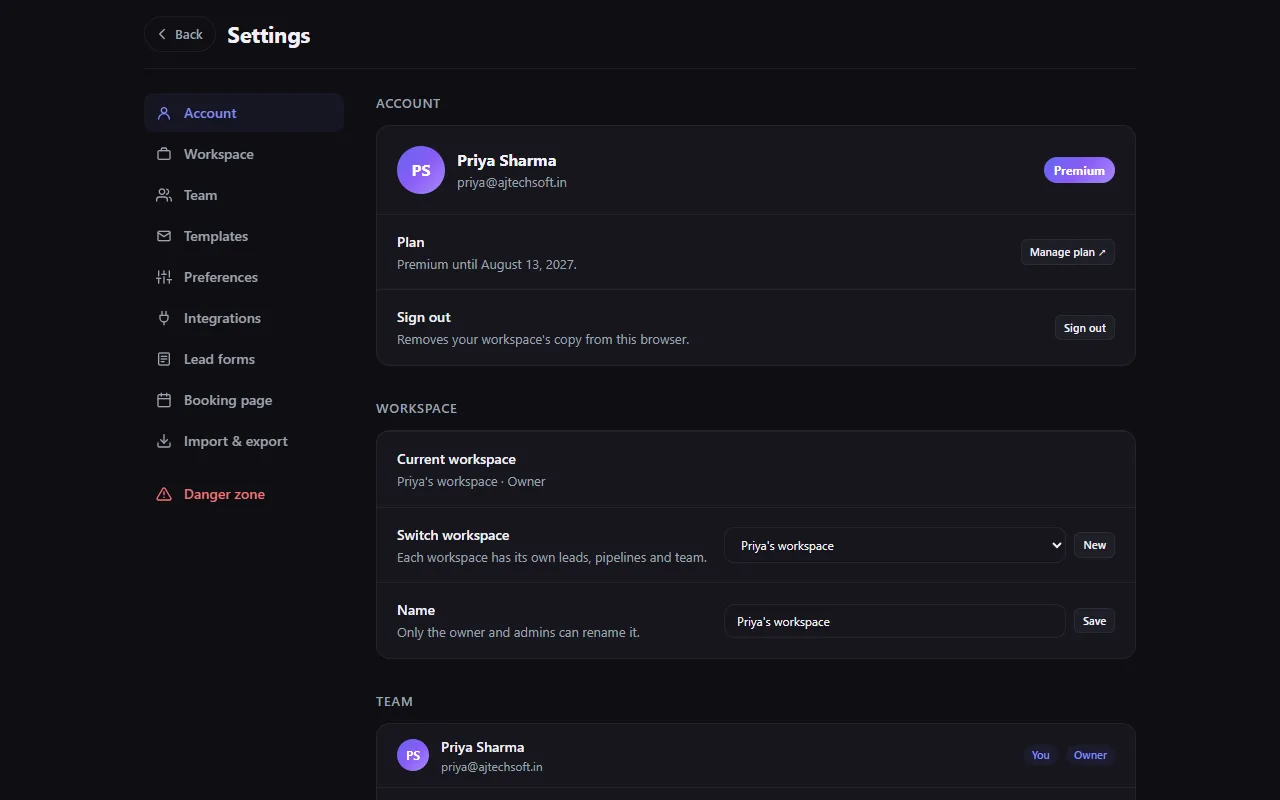Click 'Premium until August 13, 2027.' text

(487, 265)
